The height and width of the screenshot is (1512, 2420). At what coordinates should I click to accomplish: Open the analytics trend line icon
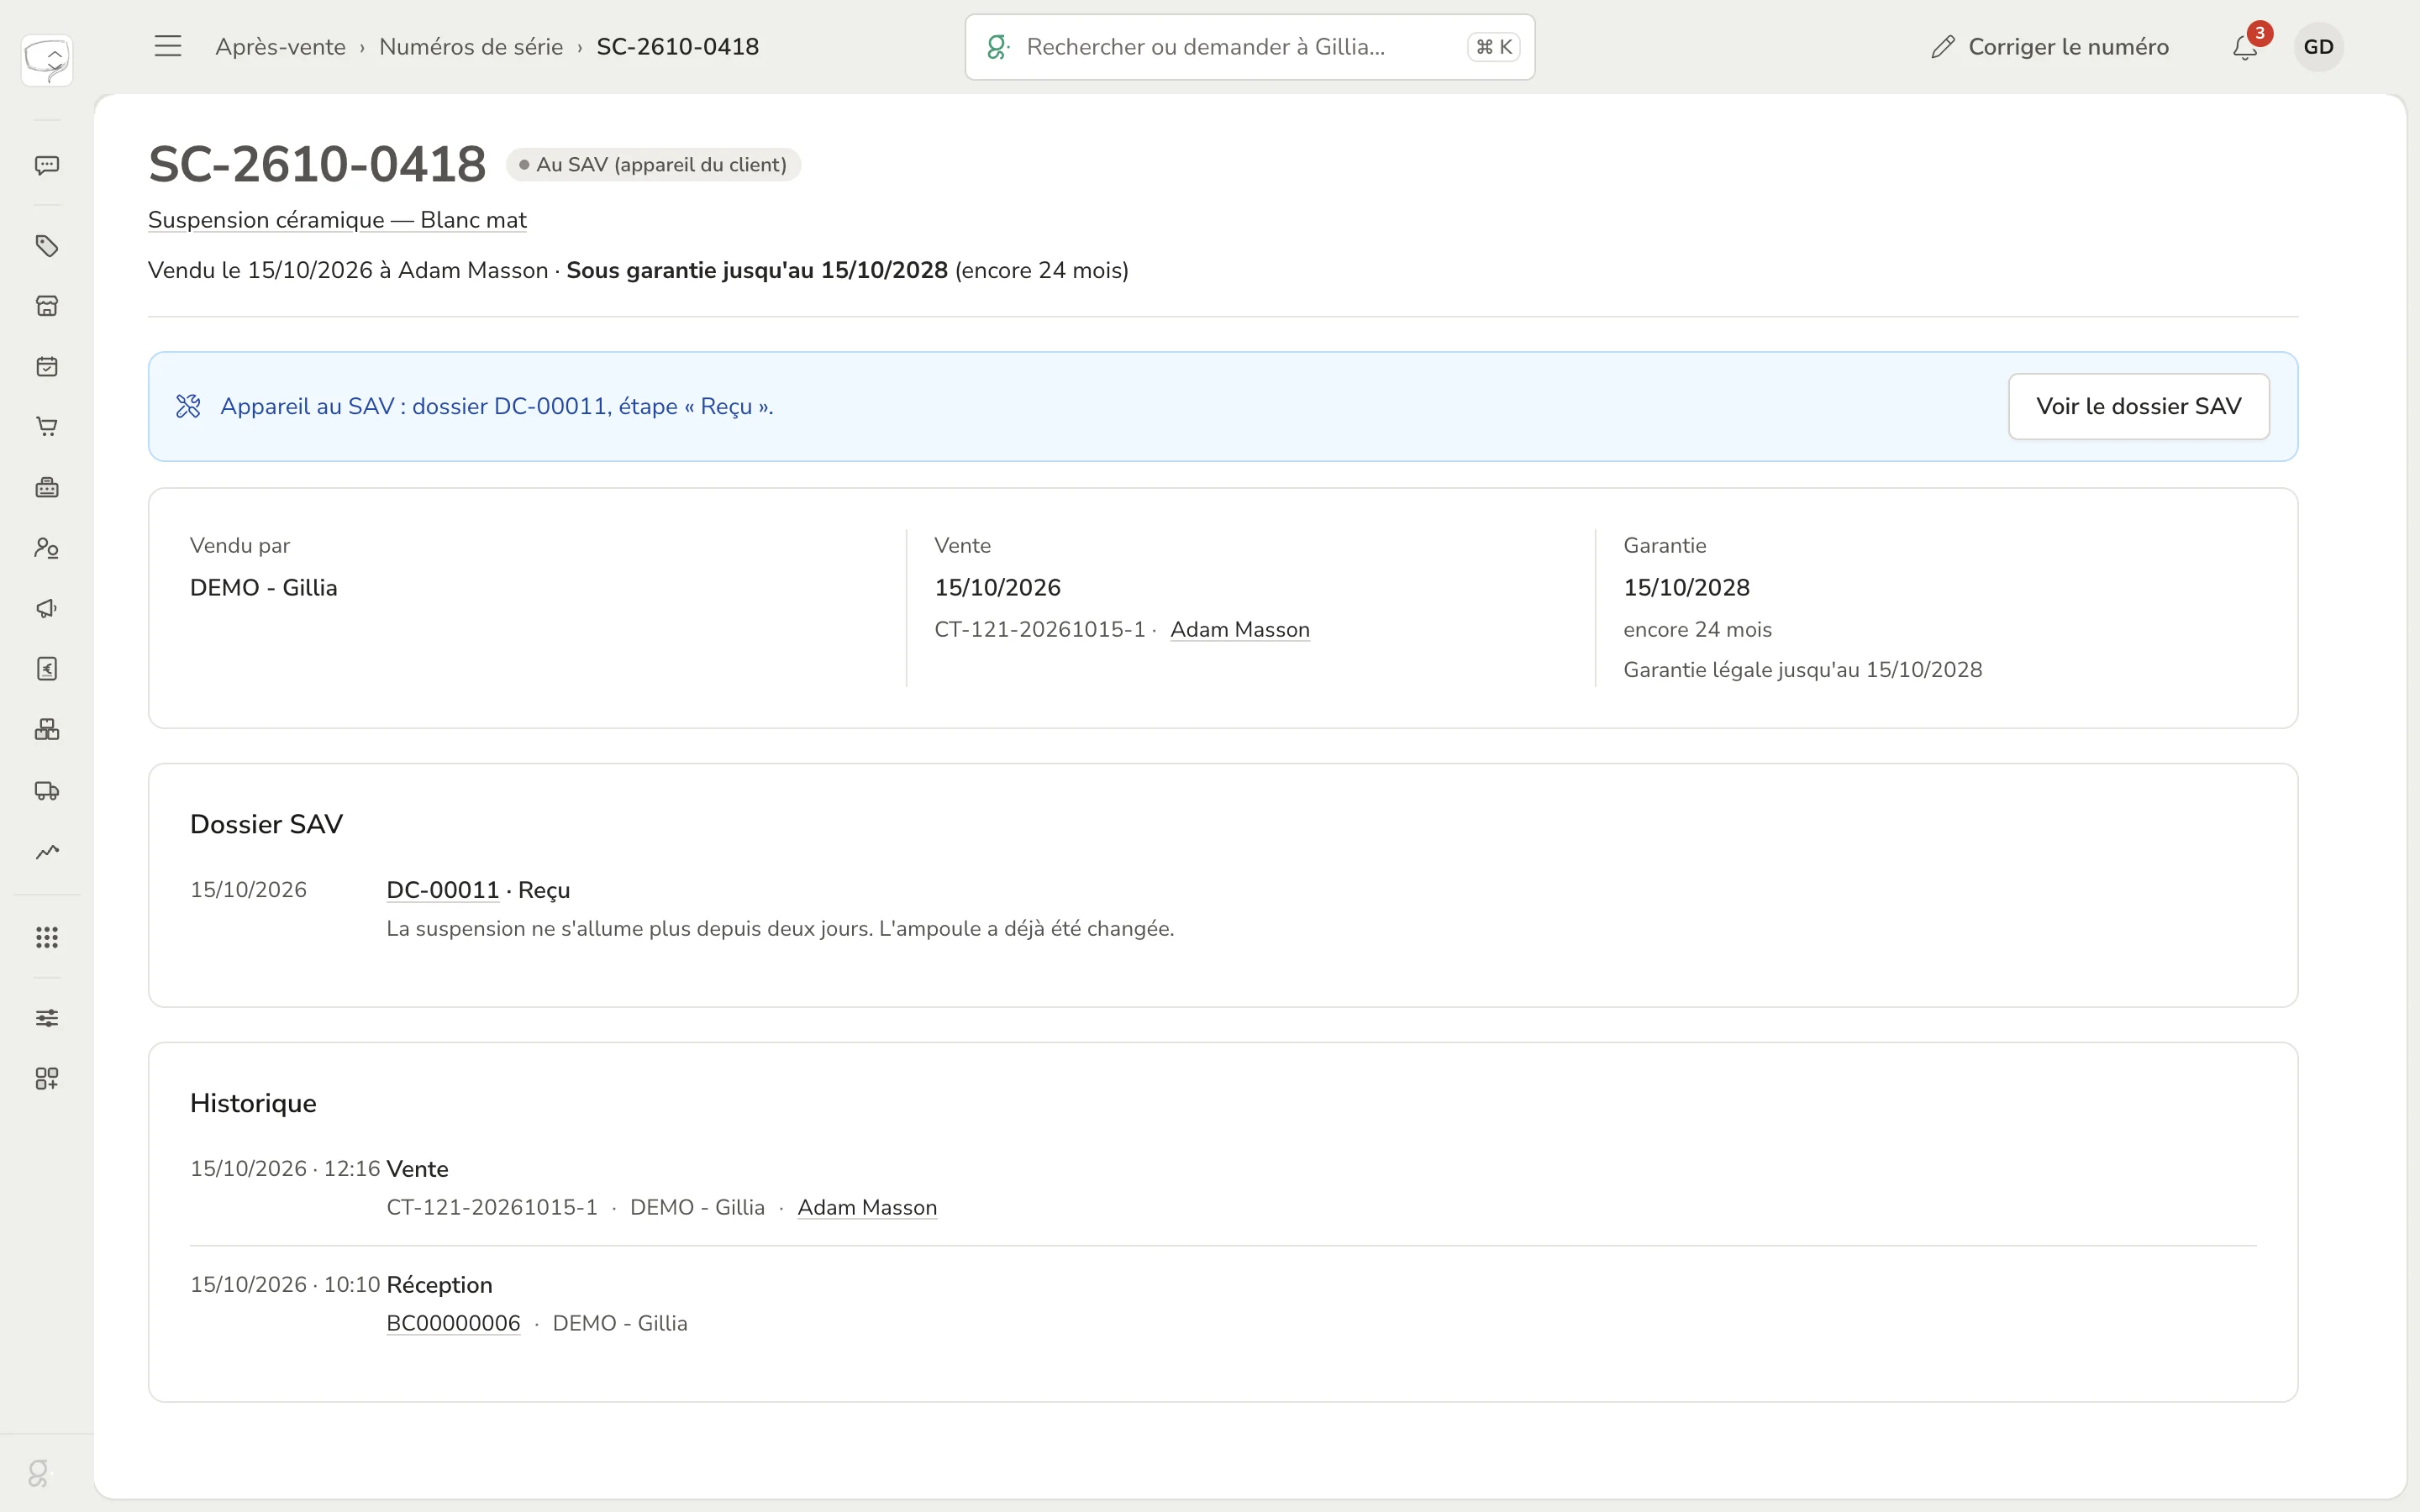[47, 852]
